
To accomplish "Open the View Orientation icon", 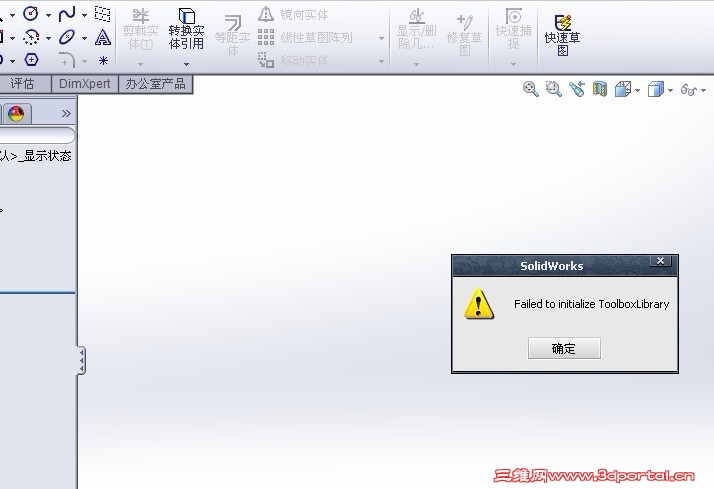I will pyautogui.click(x=622, y=89).
